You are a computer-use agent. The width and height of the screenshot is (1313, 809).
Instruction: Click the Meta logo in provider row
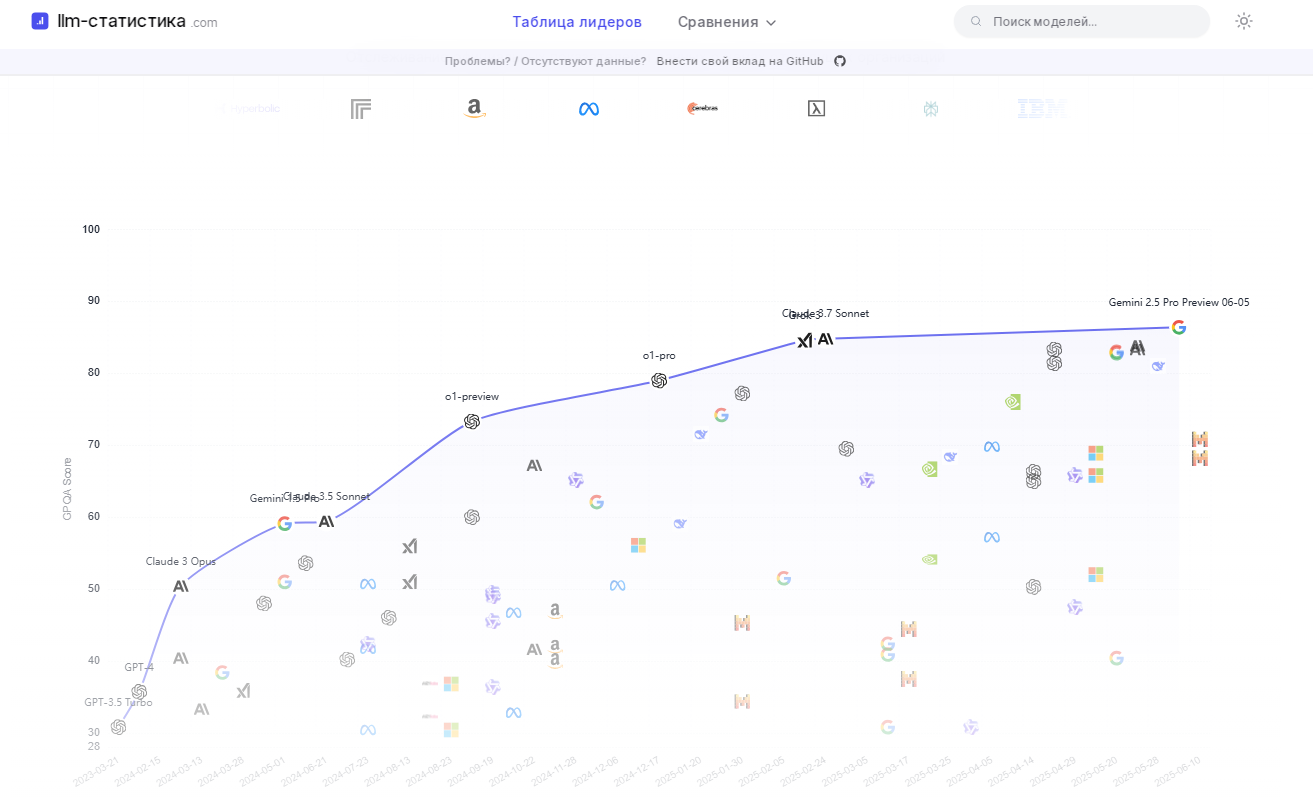(589, 109)
